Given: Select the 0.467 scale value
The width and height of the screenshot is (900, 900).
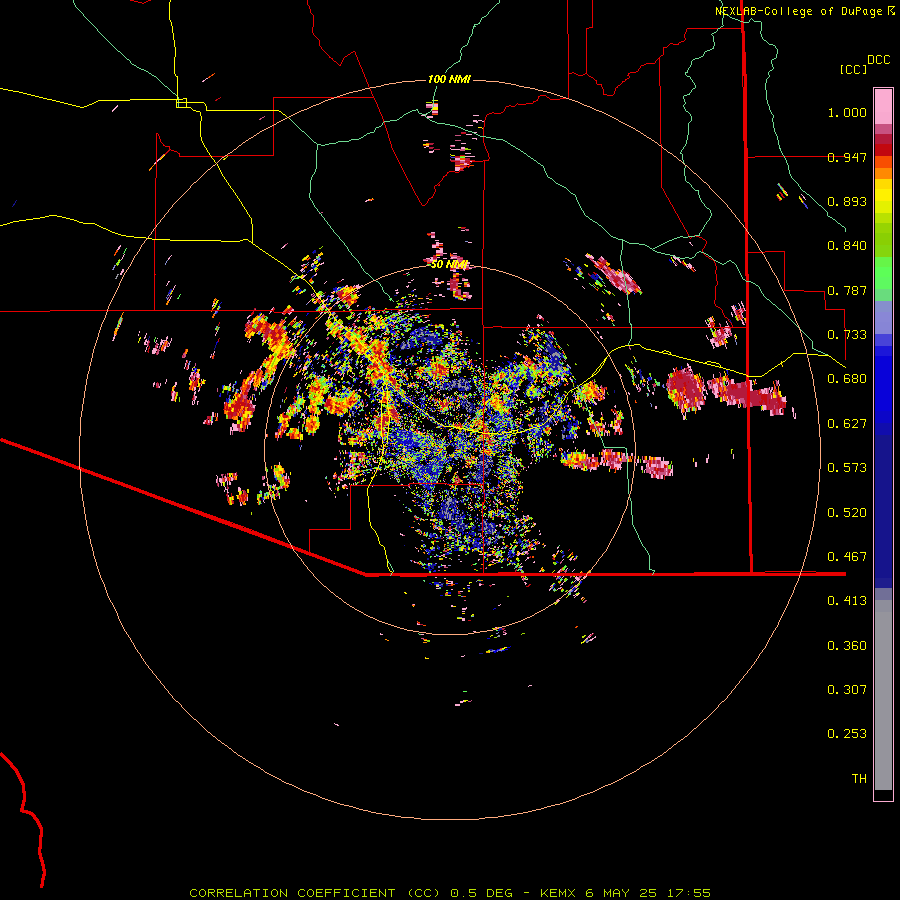Looking at the screenshot, I should pos(847,557).
